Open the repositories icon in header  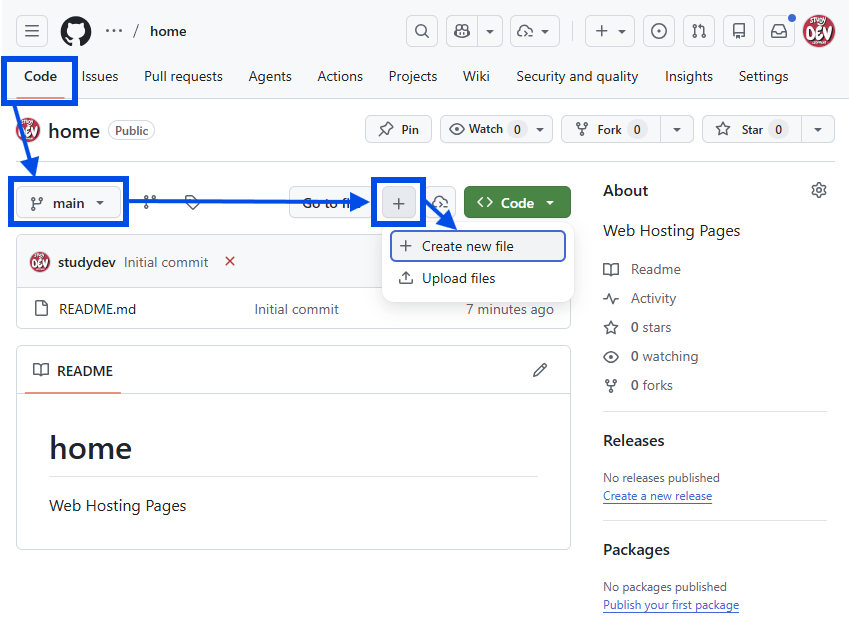click(739, 31)
